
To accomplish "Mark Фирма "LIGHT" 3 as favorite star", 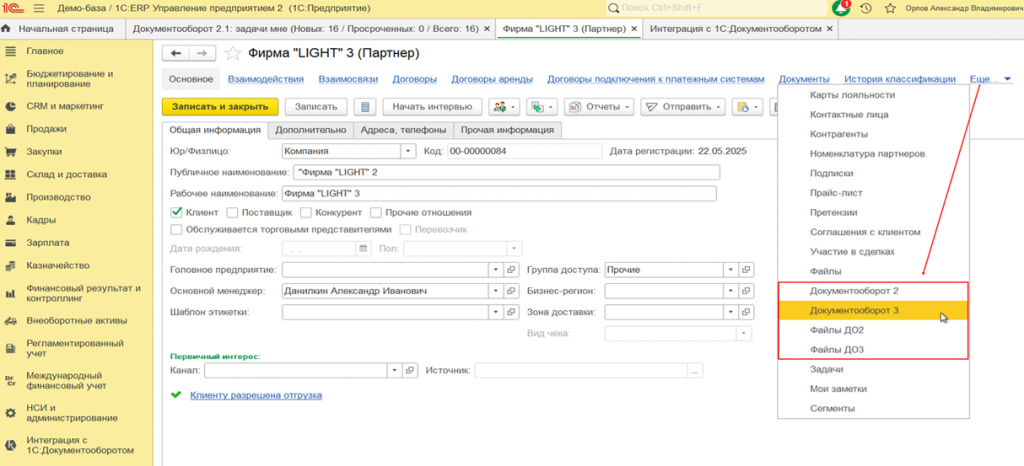I will (x=233, y=53).
